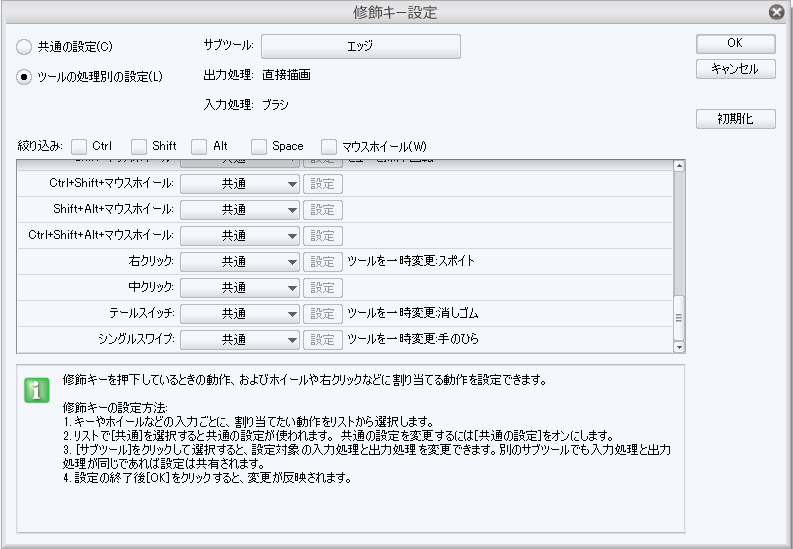
Task: Tick the Space filter checkbox
Action: [260, 146]
